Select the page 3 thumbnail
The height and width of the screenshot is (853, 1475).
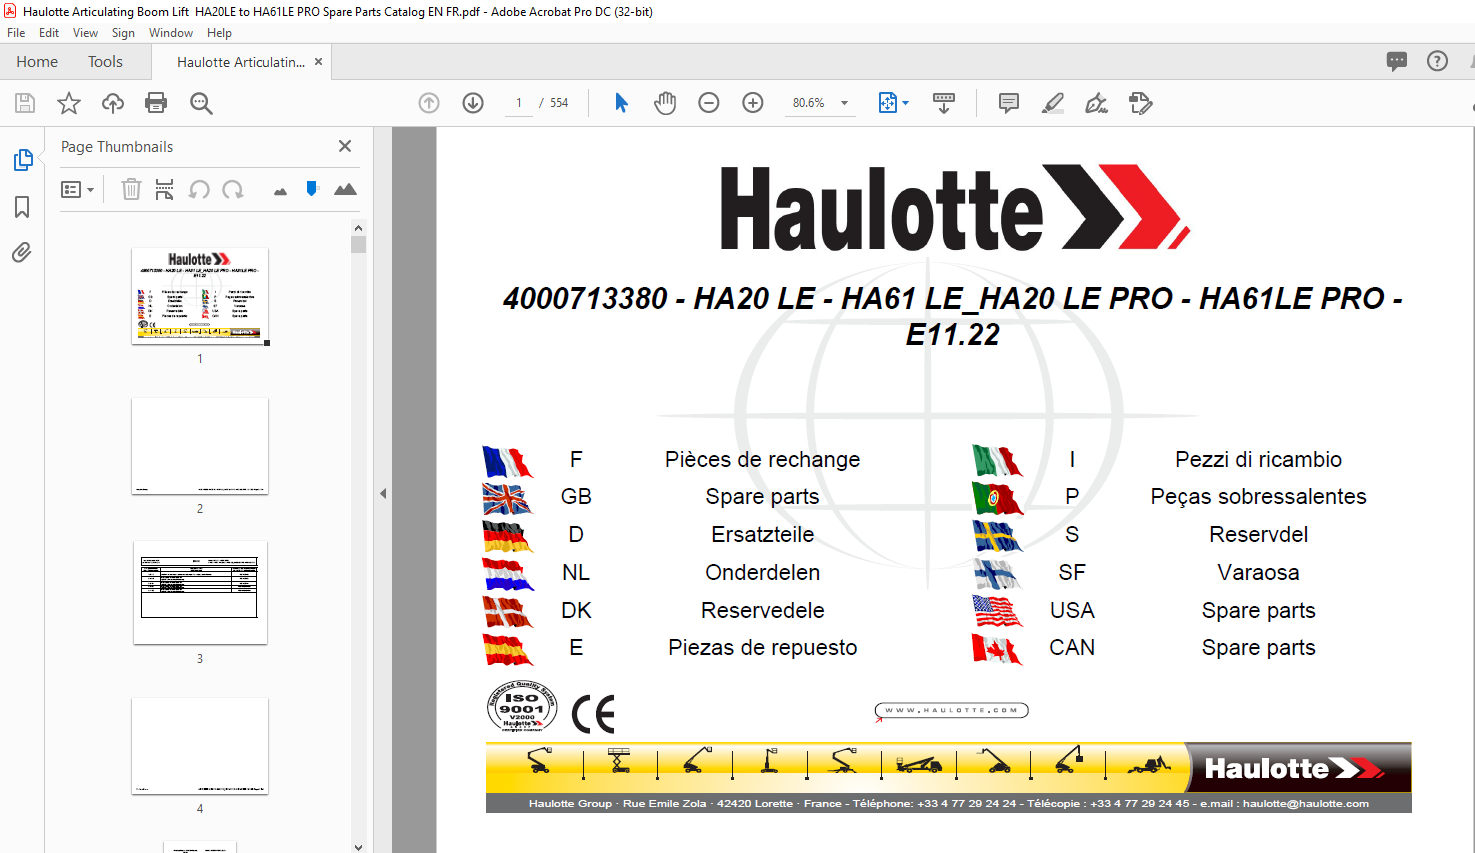coord(200,593)
